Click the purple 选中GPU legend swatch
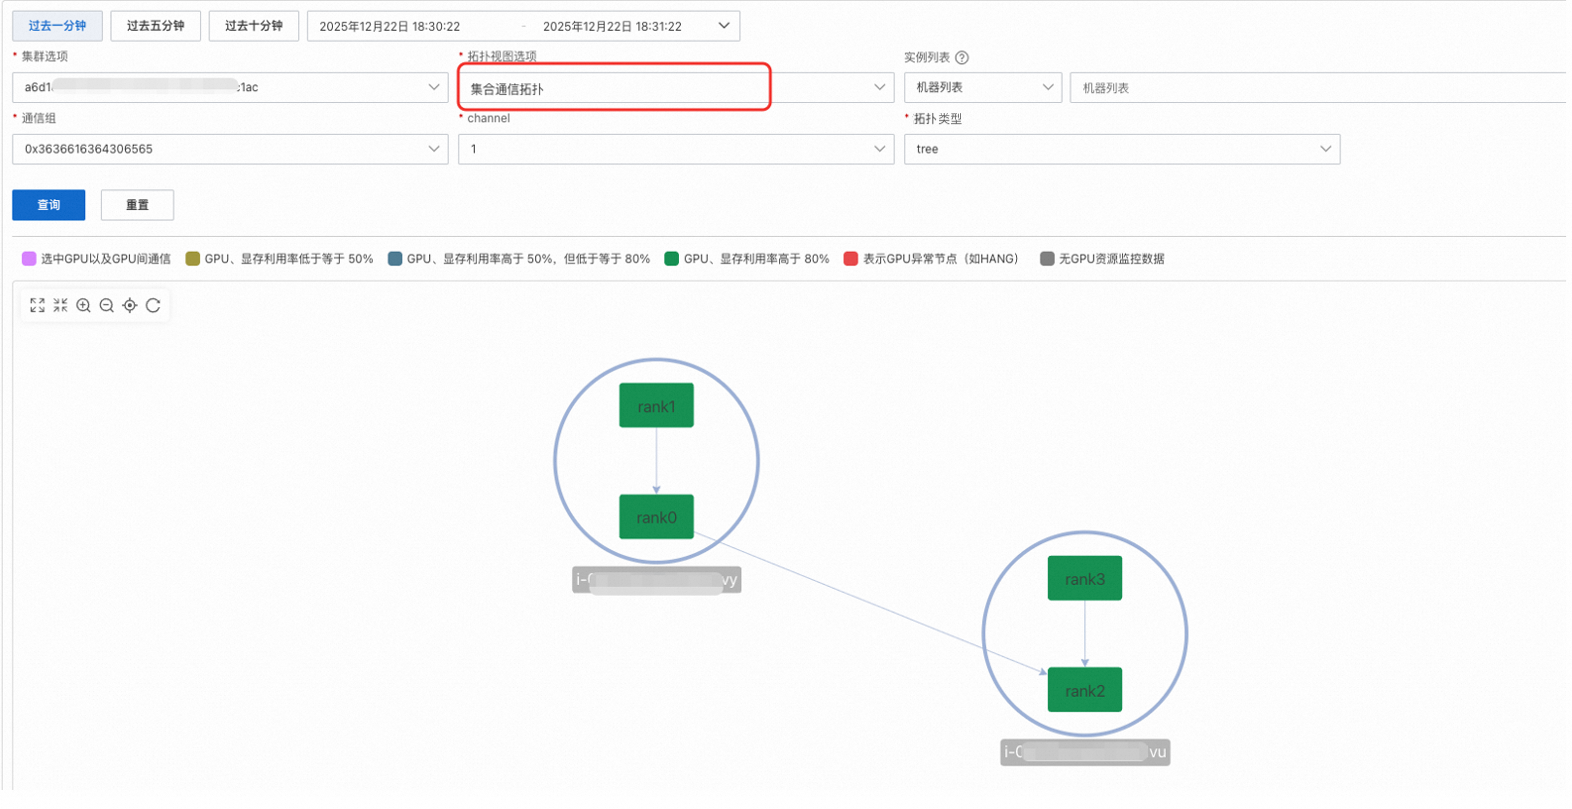Viewport: 1572px width, 809px height. (29, 258)
